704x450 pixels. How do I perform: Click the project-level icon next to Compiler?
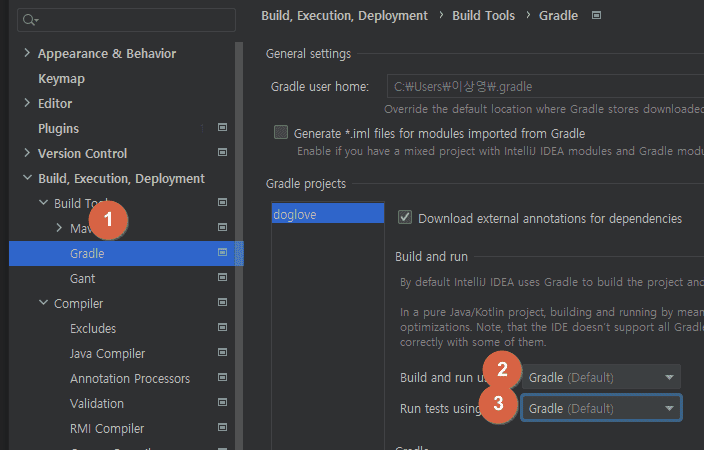[222, 303]
